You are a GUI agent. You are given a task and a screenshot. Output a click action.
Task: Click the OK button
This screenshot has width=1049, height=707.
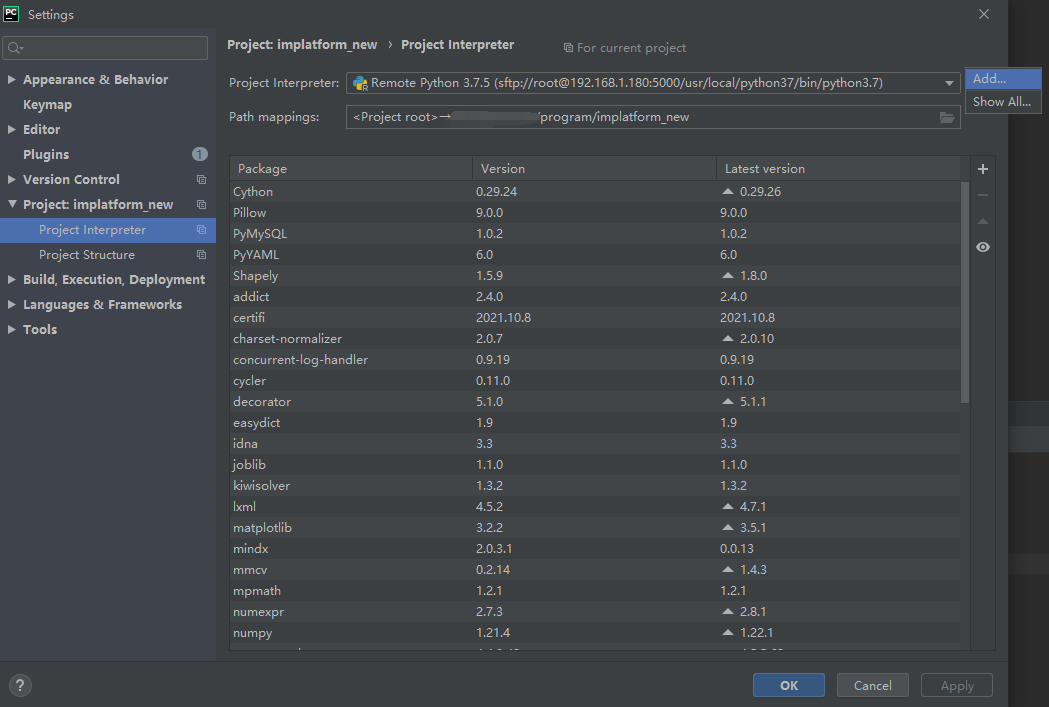pyautogui.click(x=789, y=686)
